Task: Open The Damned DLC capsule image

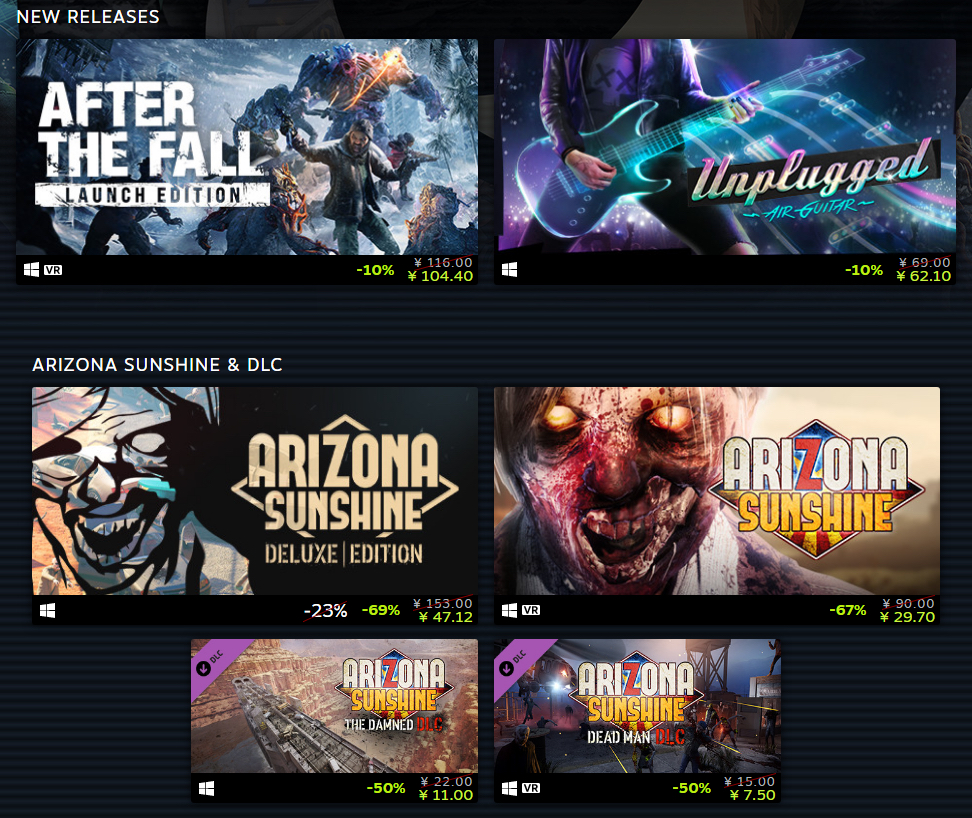Action: (x=334, y=706)
